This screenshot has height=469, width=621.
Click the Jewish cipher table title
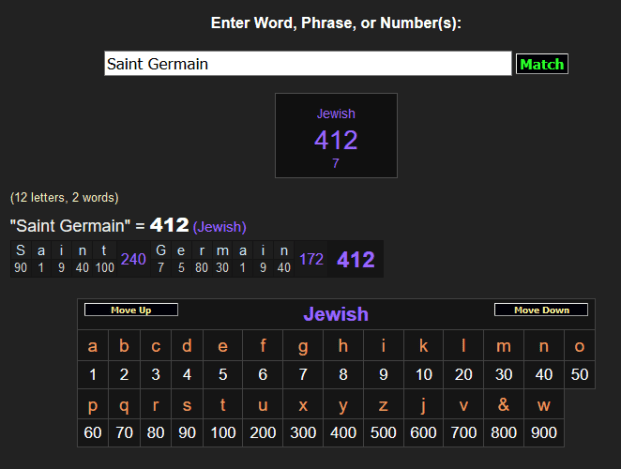[x=336, y=315]
